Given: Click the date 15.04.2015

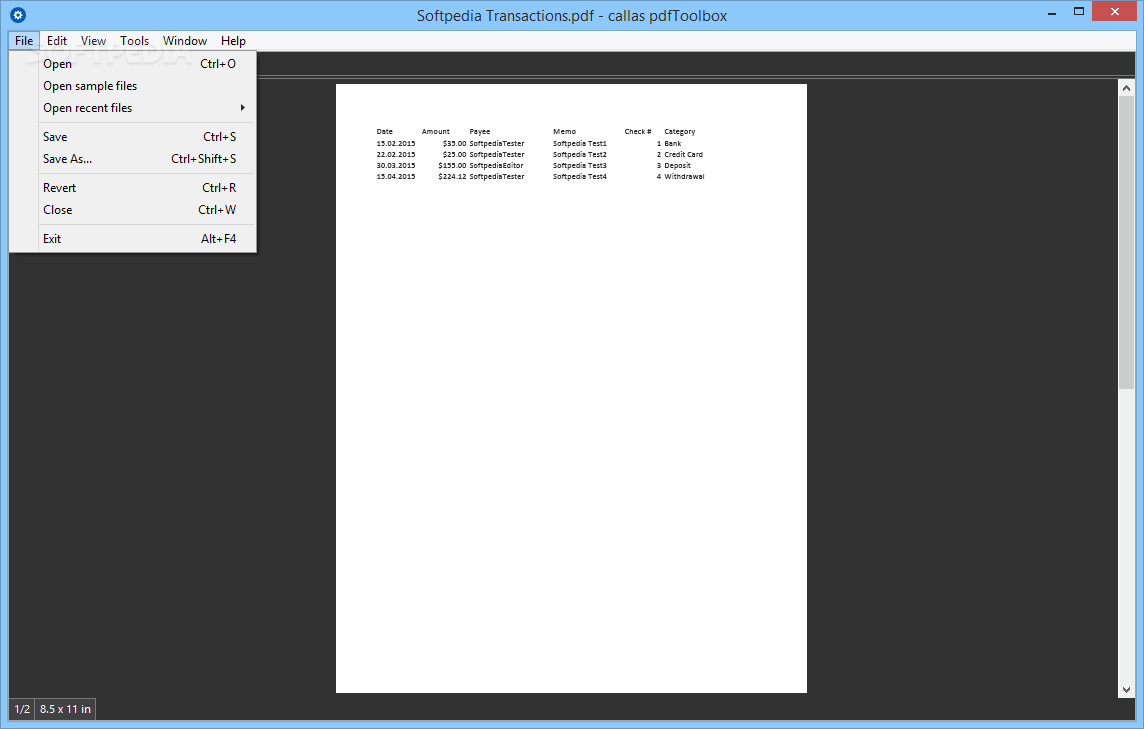Looking at the screenshot, I should coord(395,177).
